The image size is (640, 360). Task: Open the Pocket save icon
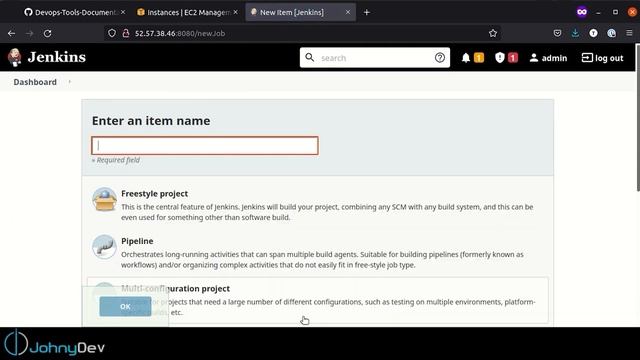(557, 33)
